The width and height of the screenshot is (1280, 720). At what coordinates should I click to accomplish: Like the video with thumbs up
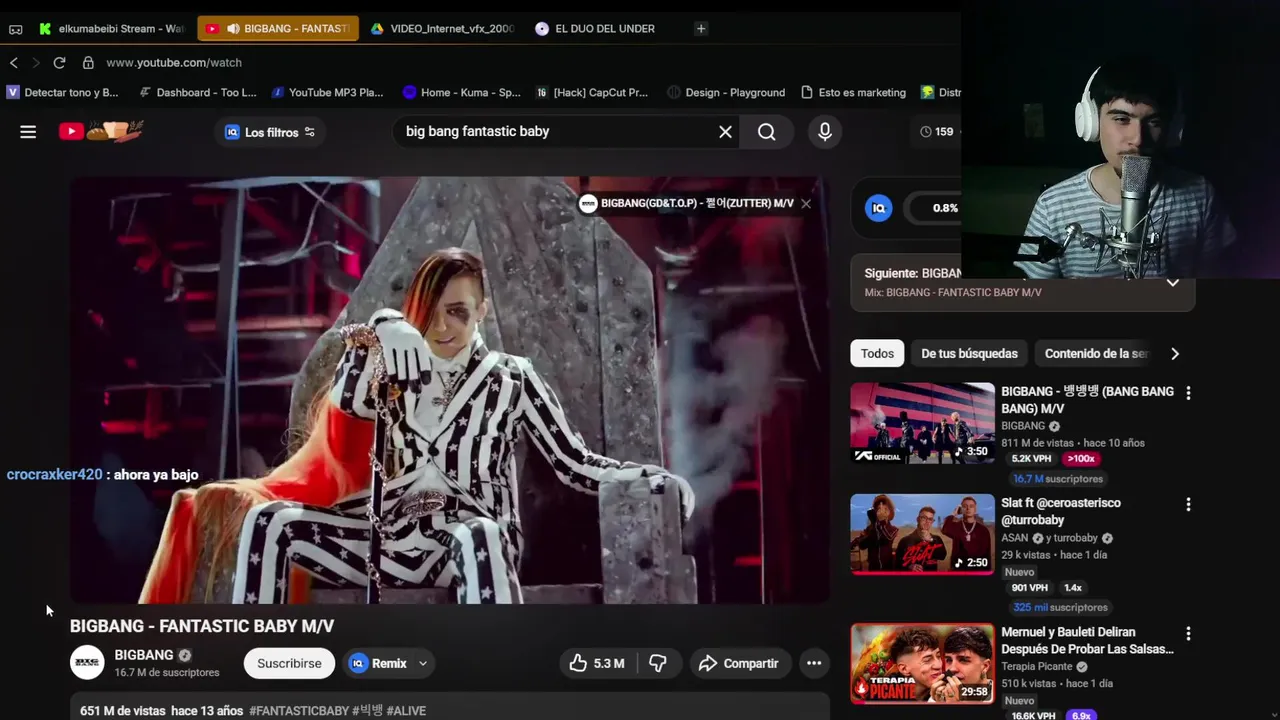tap(597, 663)
